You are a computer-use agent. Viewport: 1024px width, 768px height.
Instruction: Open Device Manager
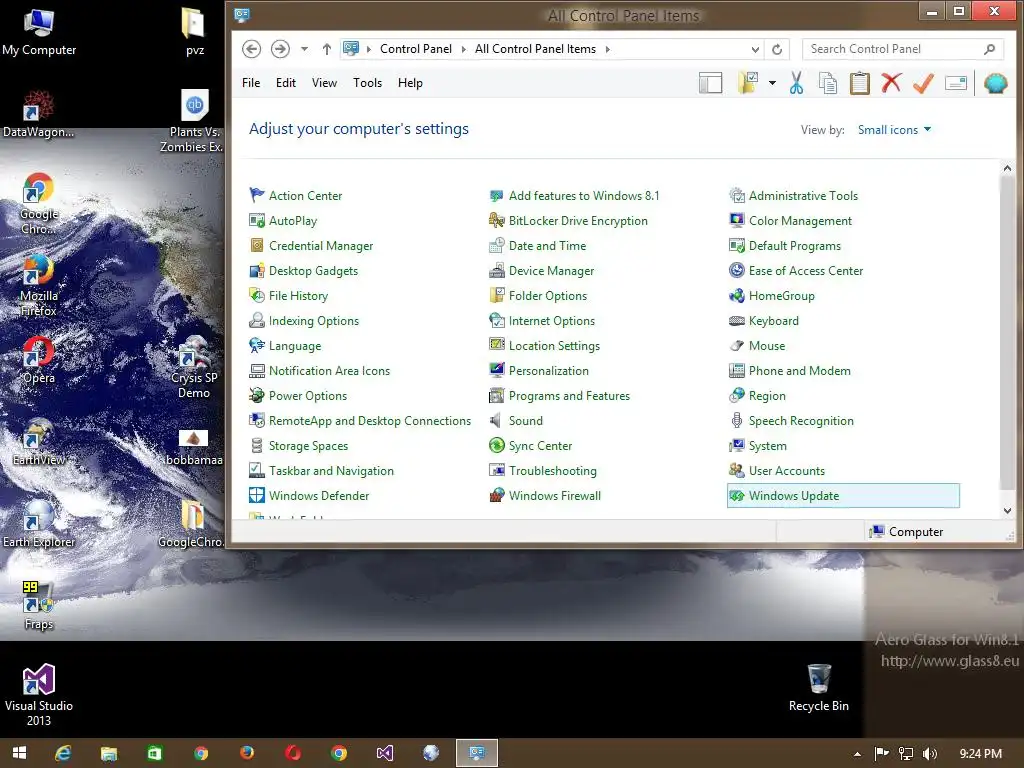pos(542,271)
